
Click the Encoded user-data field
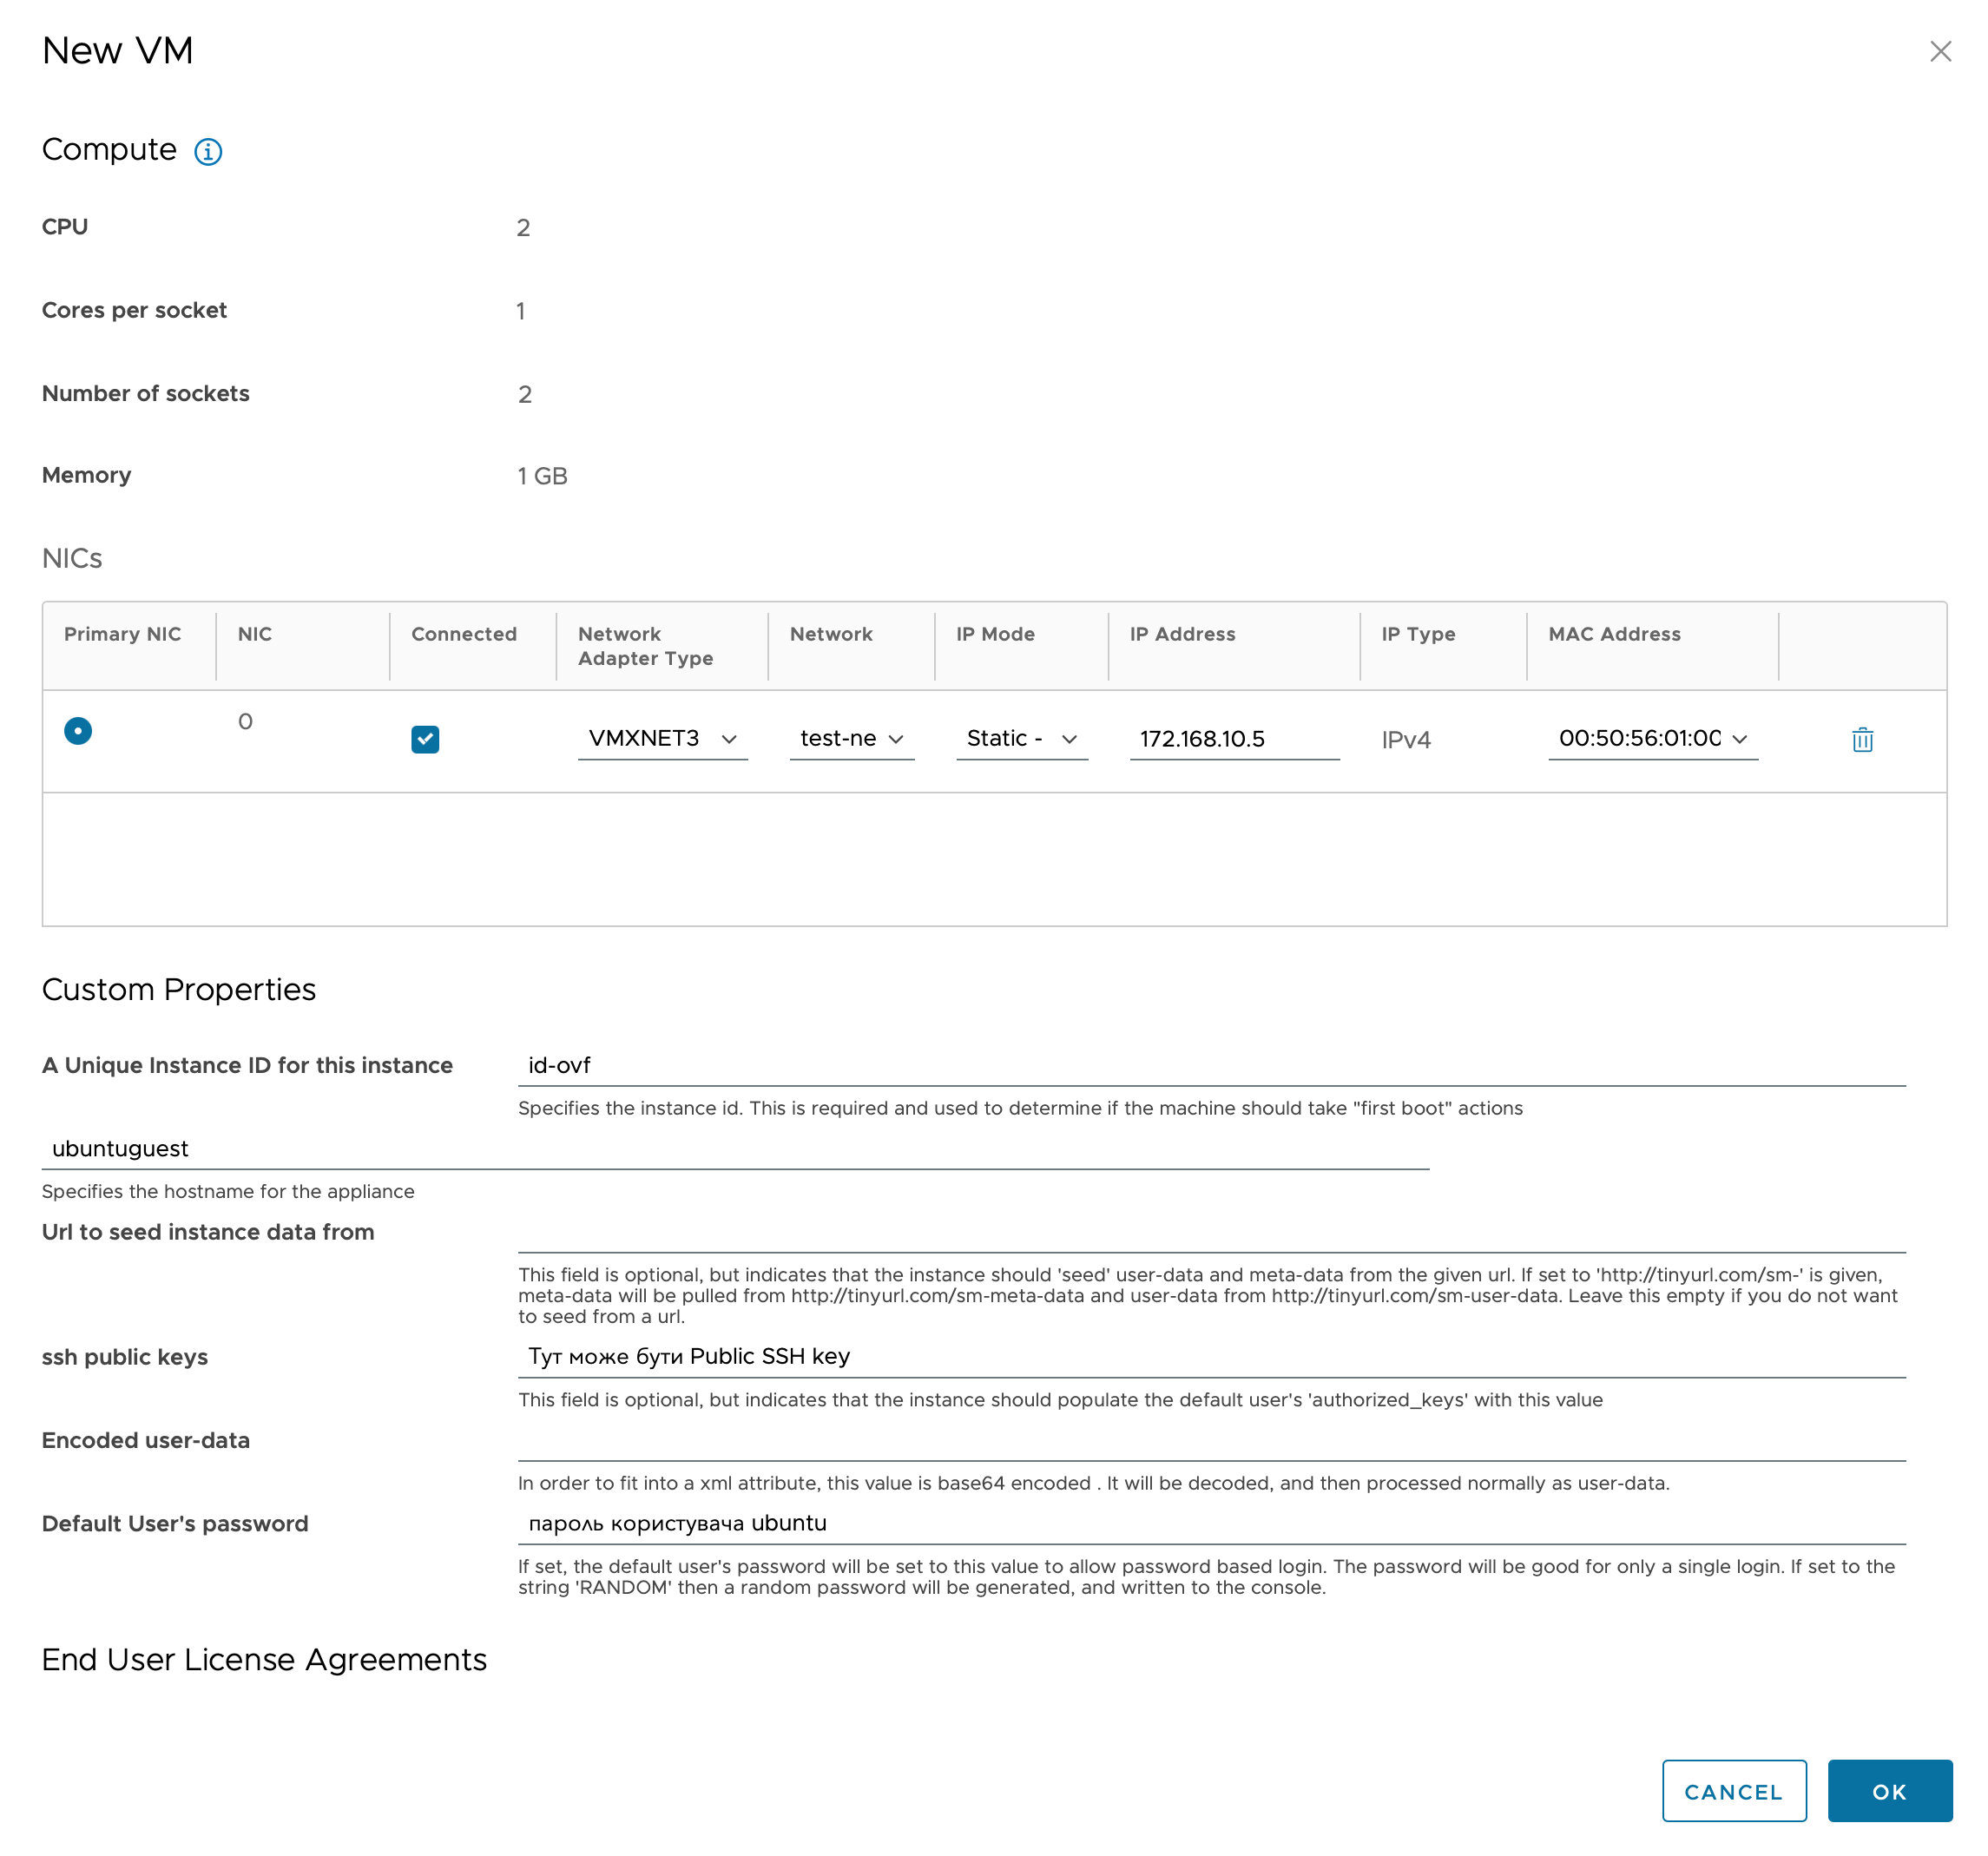pyautogui.click(x=1212, y=1440)
